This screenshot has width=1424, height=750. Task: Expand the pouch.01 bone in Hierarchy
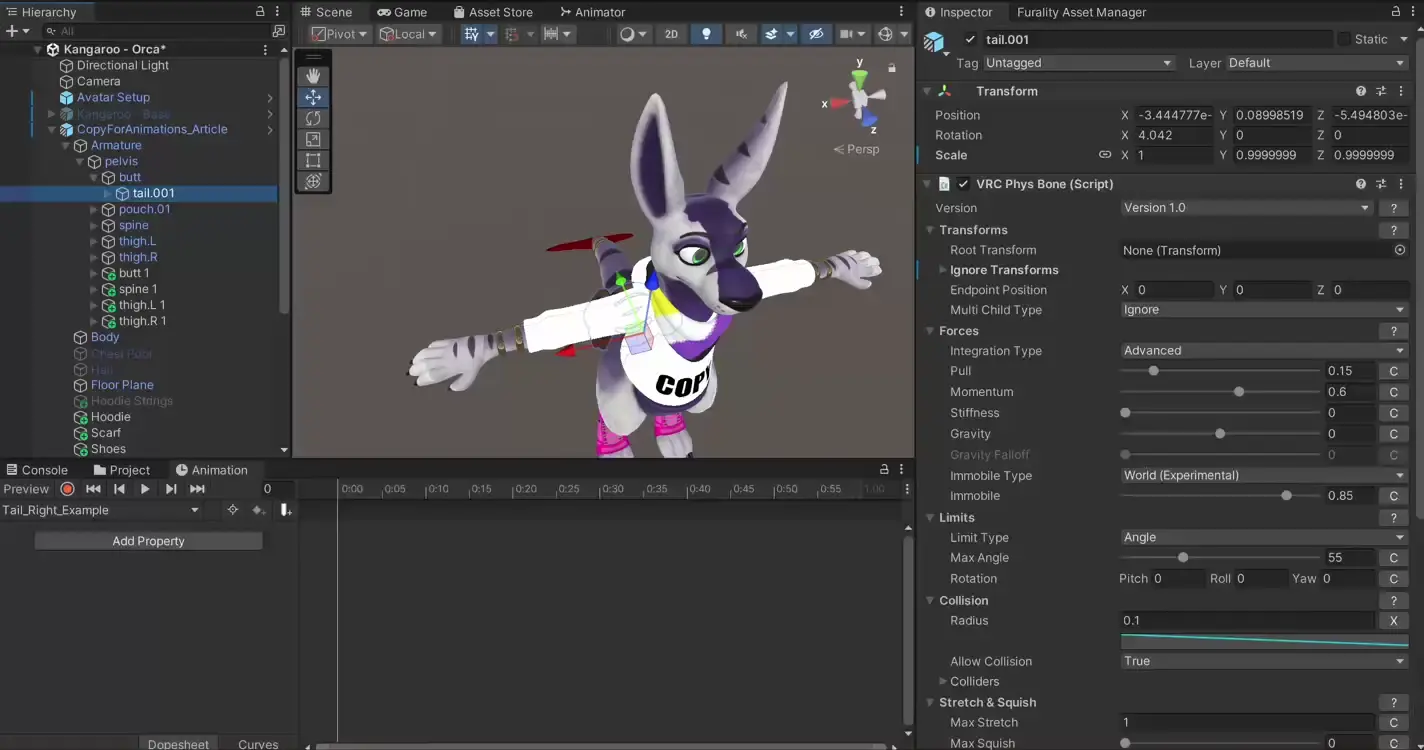pyautogui.click(x=94, y=210)
